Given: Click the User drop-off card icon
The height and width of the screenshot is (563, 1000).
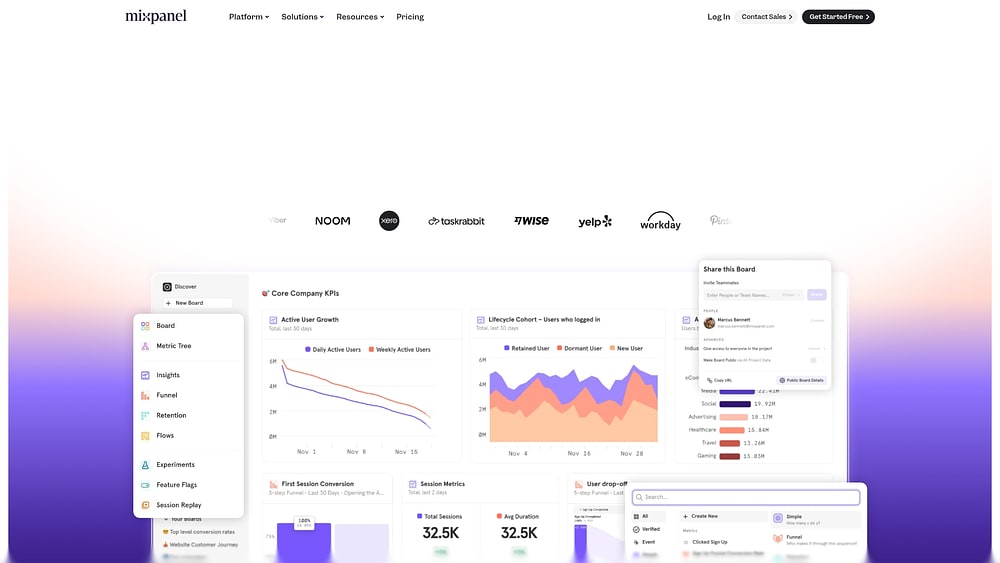Looking at the screenshot, I should (579, 485).
